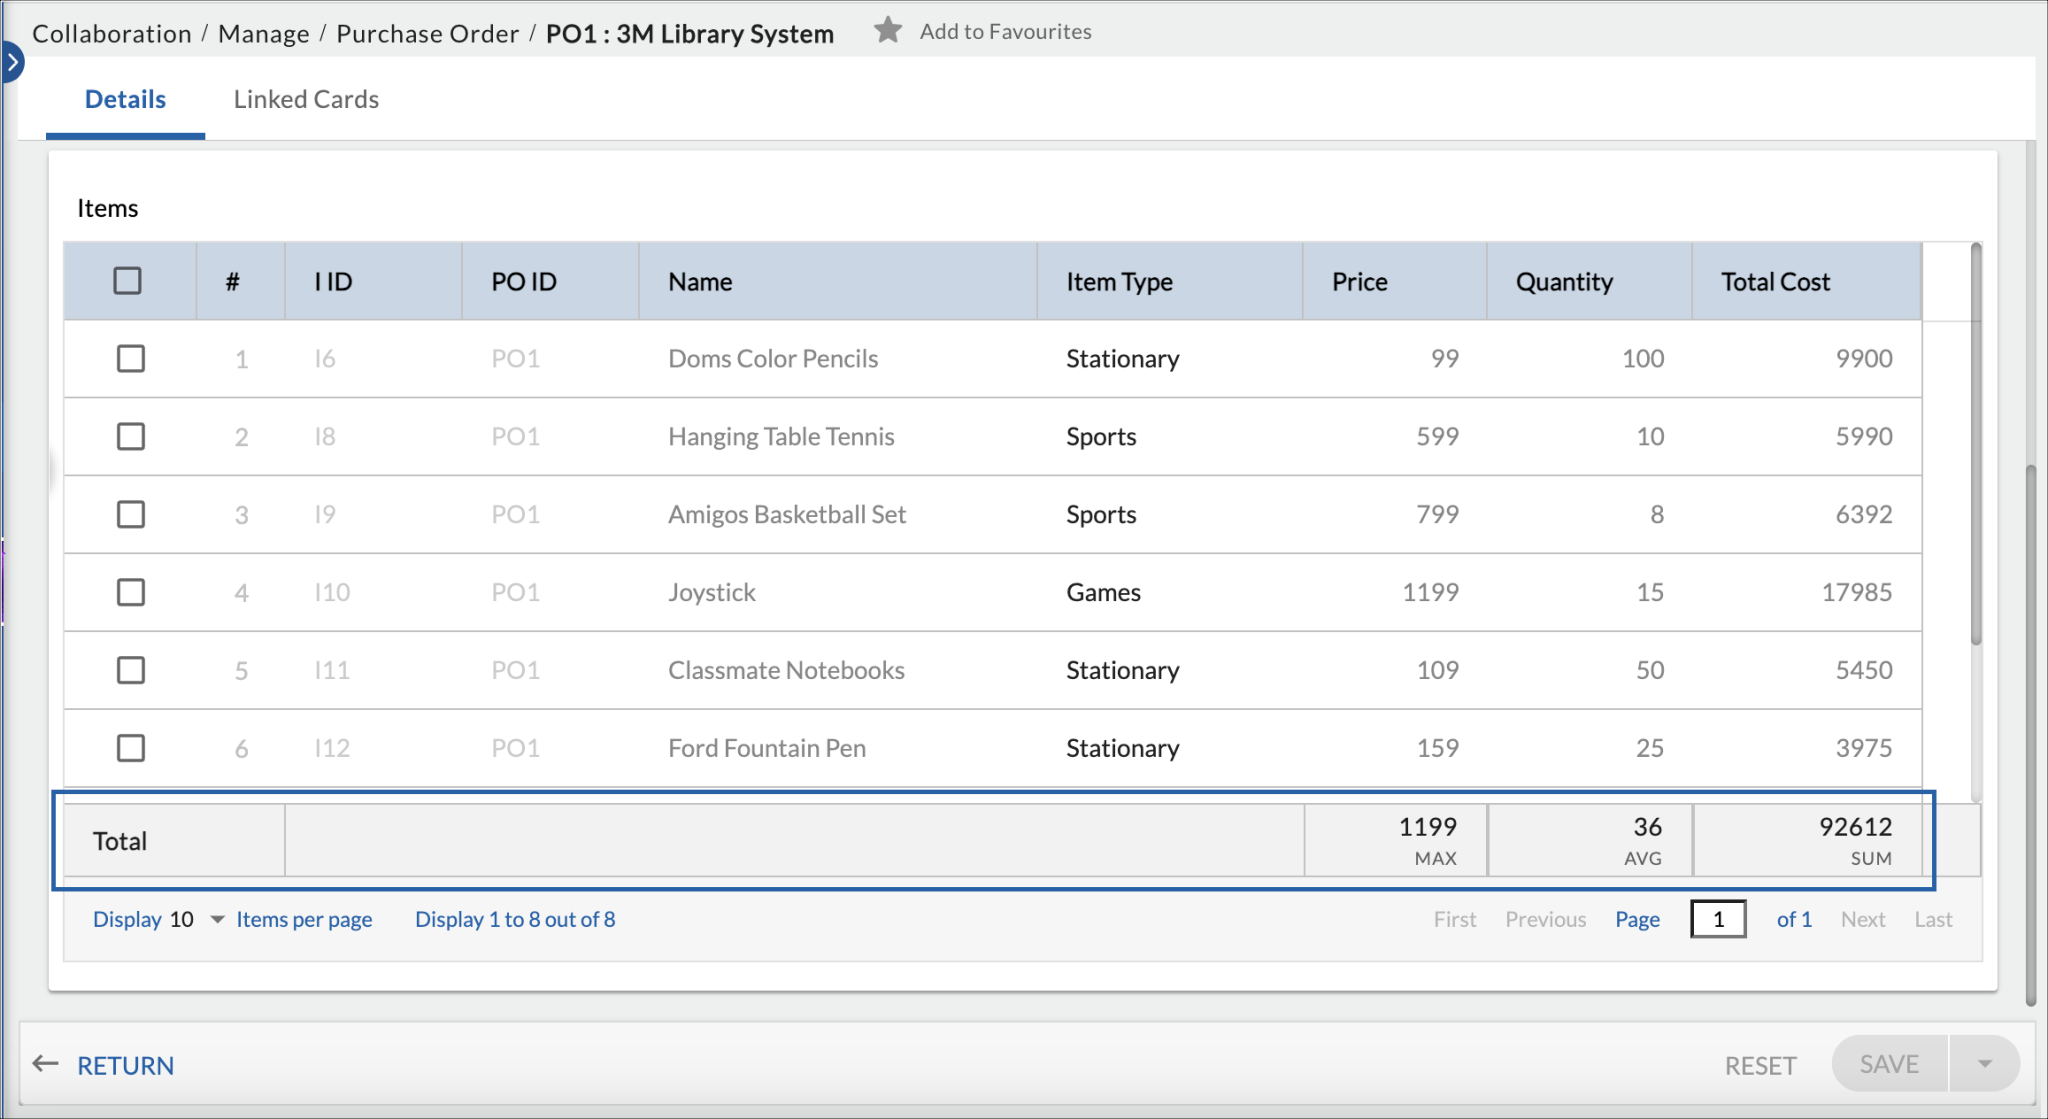Click the page's outer vertical scrollbar
Screen dimensions: 2048x1119
point(2031,735)
